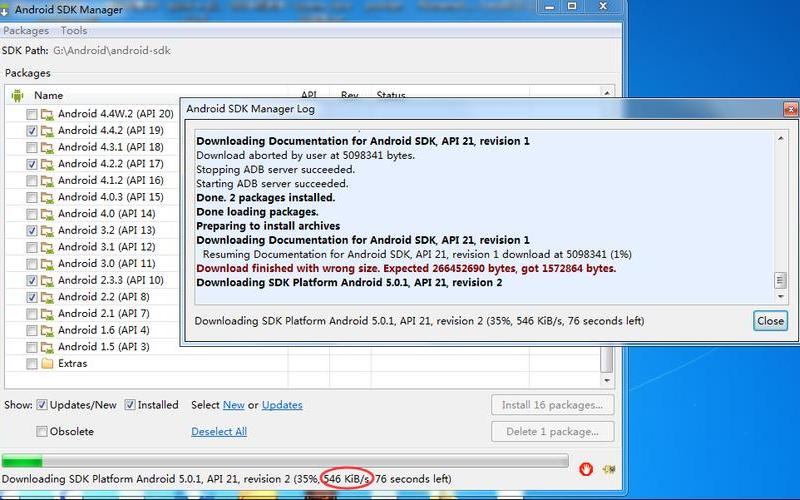Viewport: 800px width, 500px height.
Task: Click the Deselect All link
Action: pos(219,432)
